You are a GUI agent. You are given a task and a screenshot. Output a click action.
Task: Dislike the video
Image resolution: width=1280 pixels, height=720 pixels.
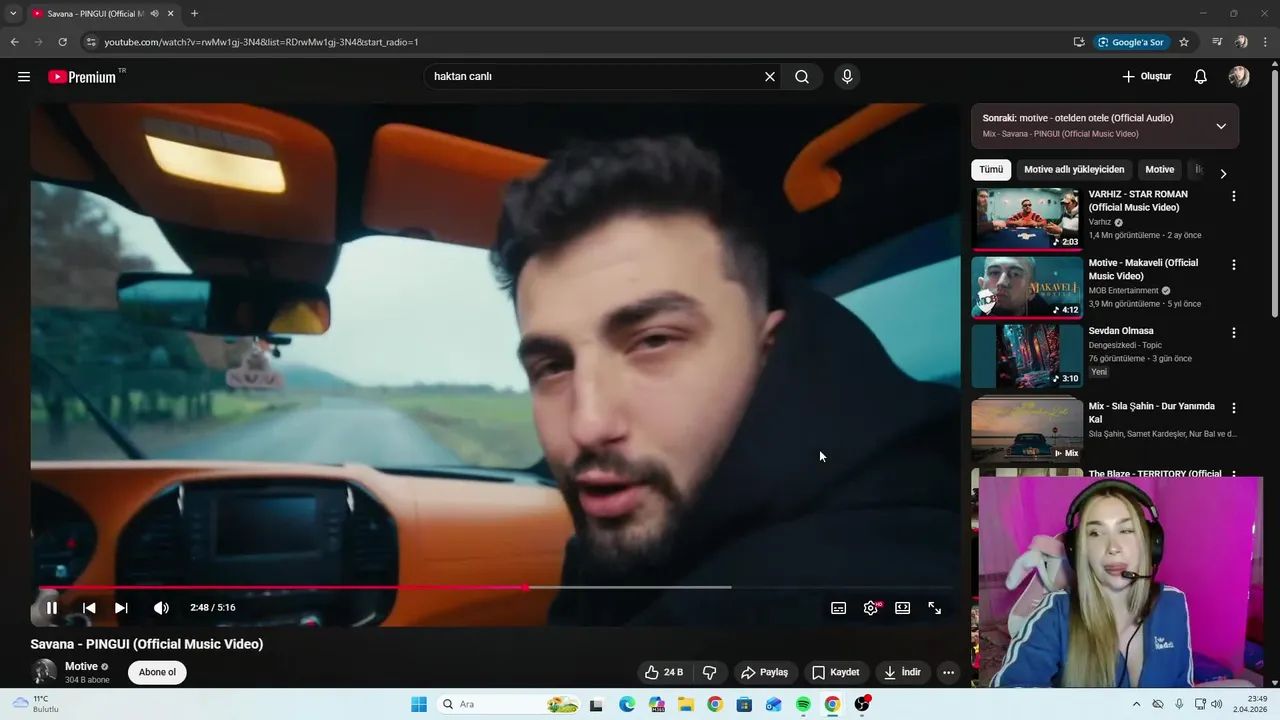point(710,672)
